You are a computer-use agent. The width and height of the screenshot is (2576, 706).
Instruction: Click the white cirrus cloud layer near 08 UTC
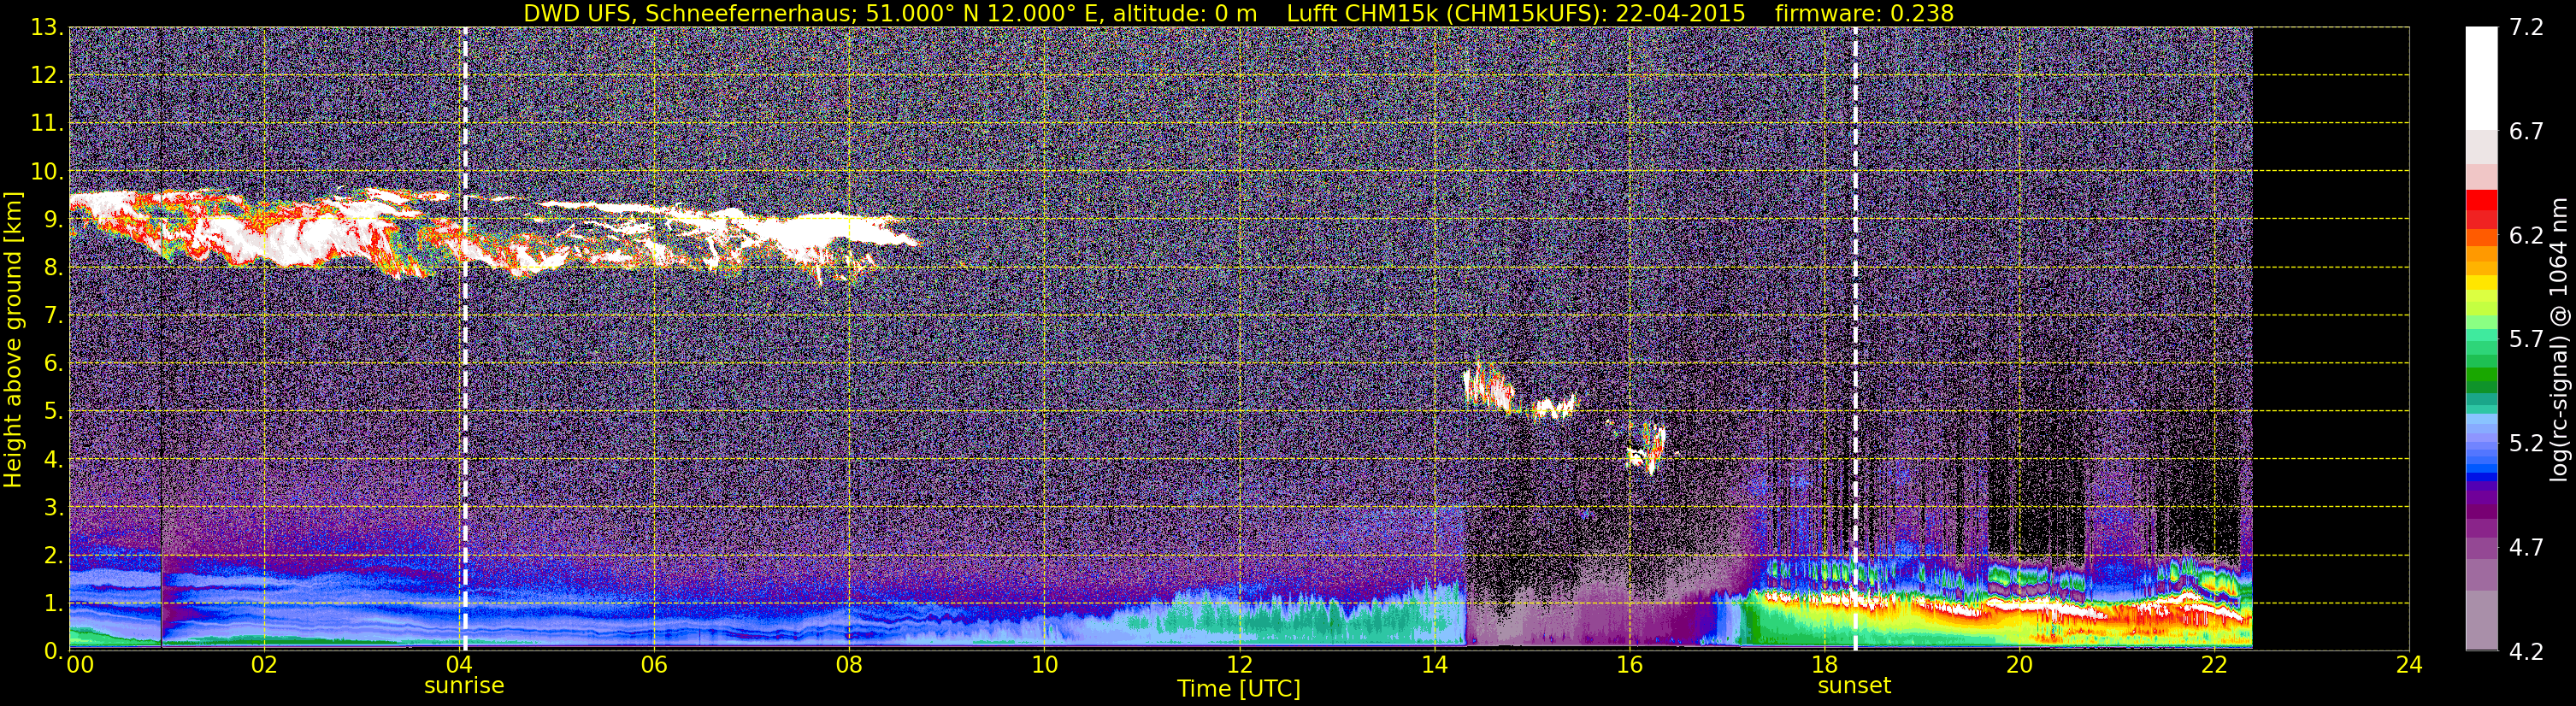[x=830, y=232]
